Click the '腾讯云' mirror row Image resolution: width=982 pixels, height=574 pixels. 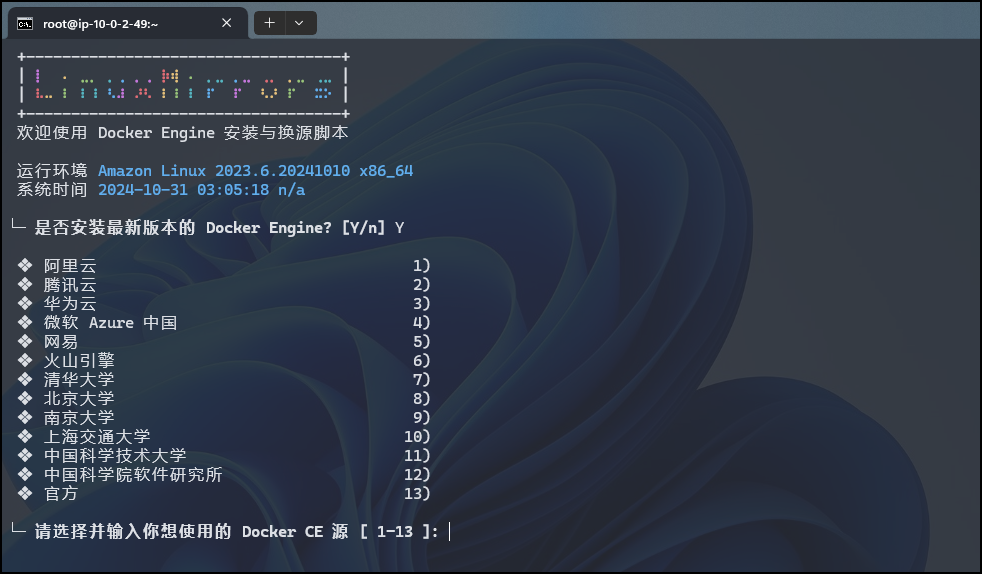(x=224, y=285)
